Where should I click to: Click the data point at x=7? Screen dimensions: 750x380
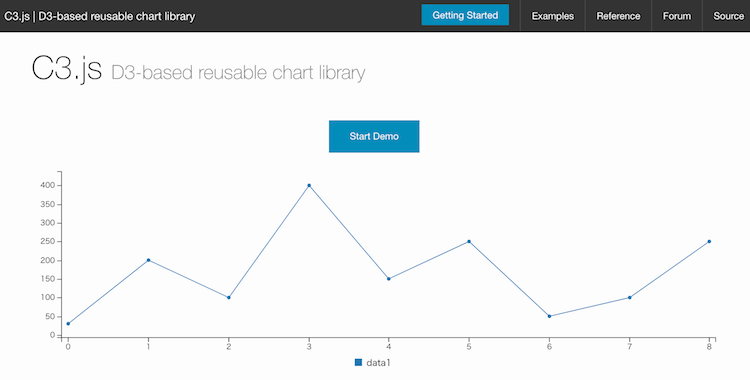click(629, 298)
